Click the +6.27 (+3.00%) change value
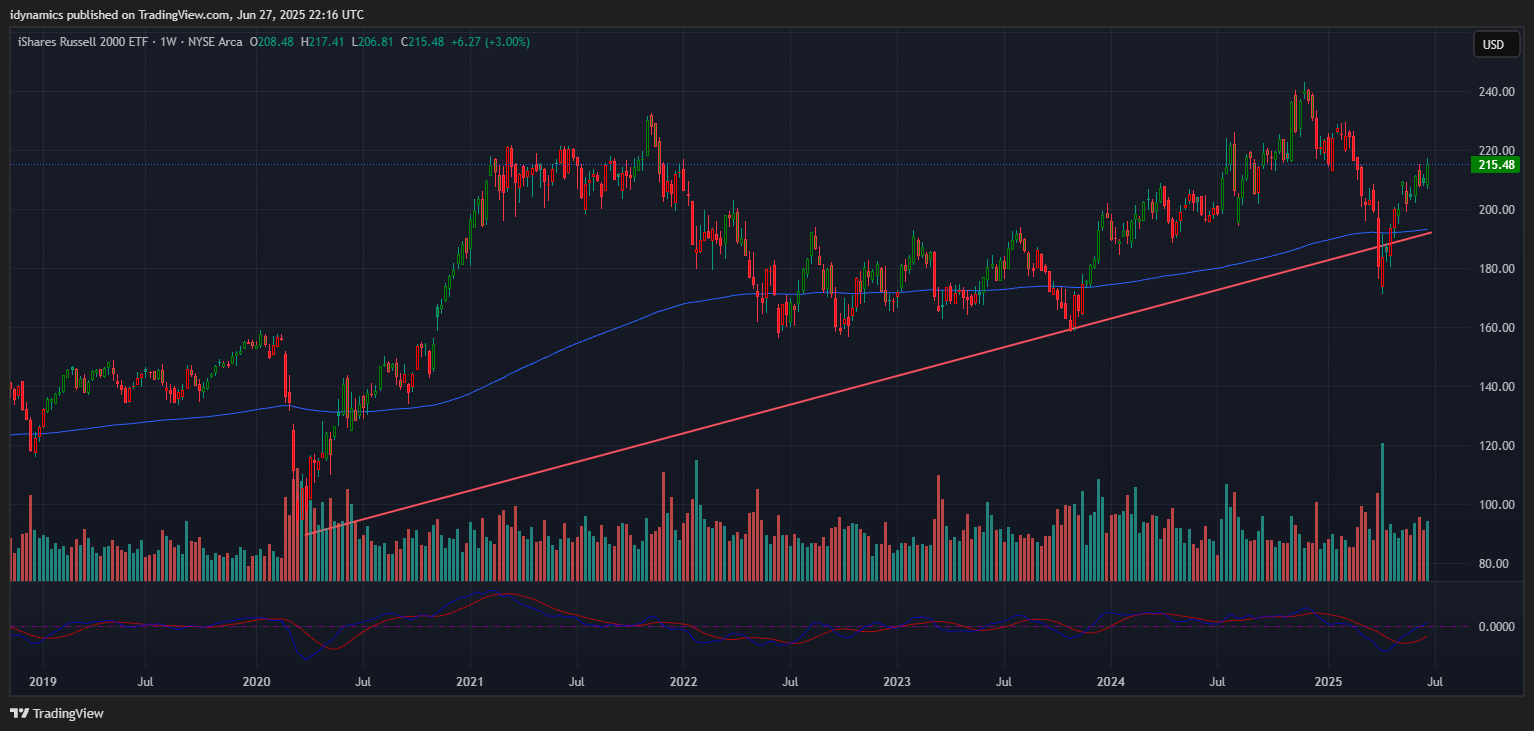This screenshot has height=731, width=1534. [490, 42]
